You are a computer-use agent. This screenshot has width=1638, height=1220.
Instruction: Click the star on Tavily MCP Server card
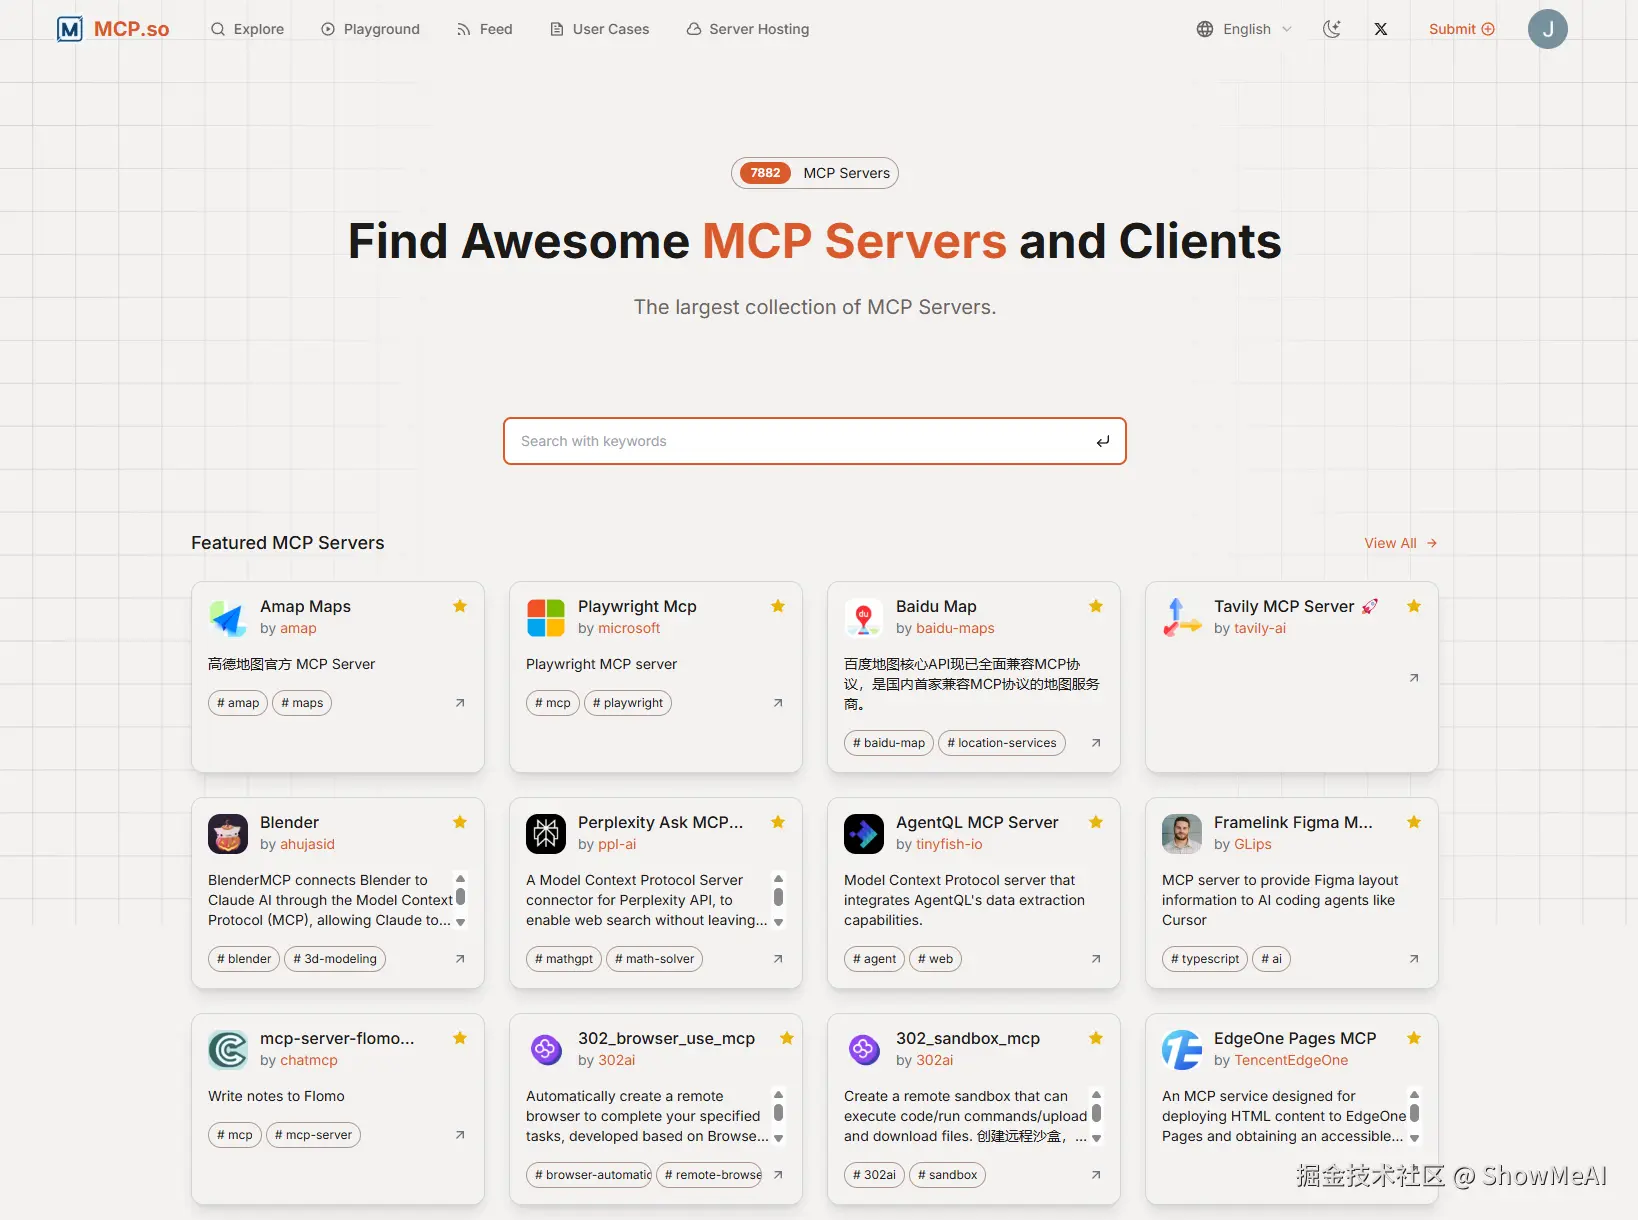[x=1414, y=606]
